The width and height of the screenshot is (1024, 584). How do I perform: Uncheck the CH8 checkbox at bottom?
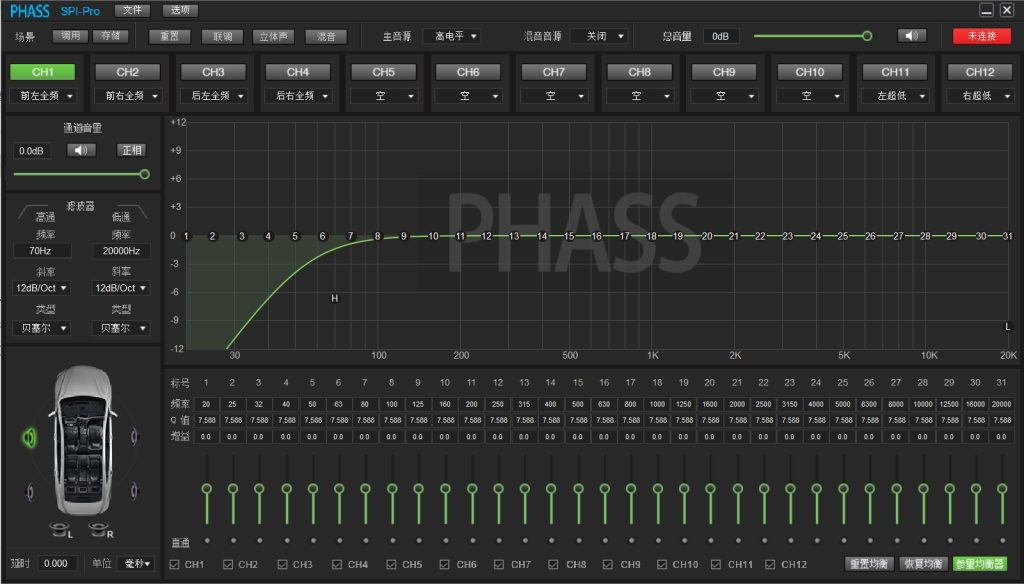[553, 564]
